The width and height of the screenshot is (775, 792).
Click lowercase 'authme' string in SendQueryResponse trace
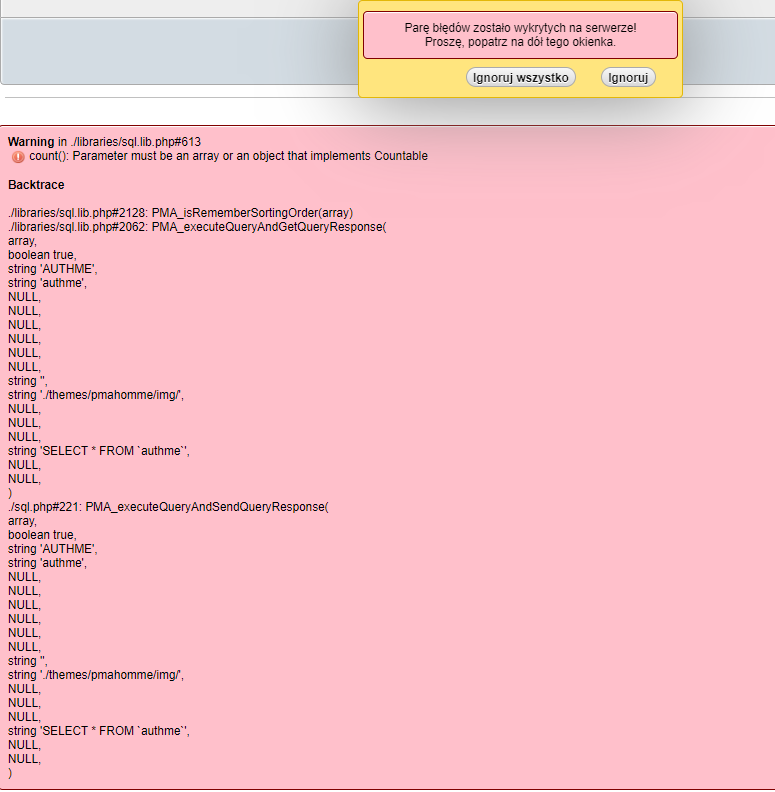click(47, 563)
